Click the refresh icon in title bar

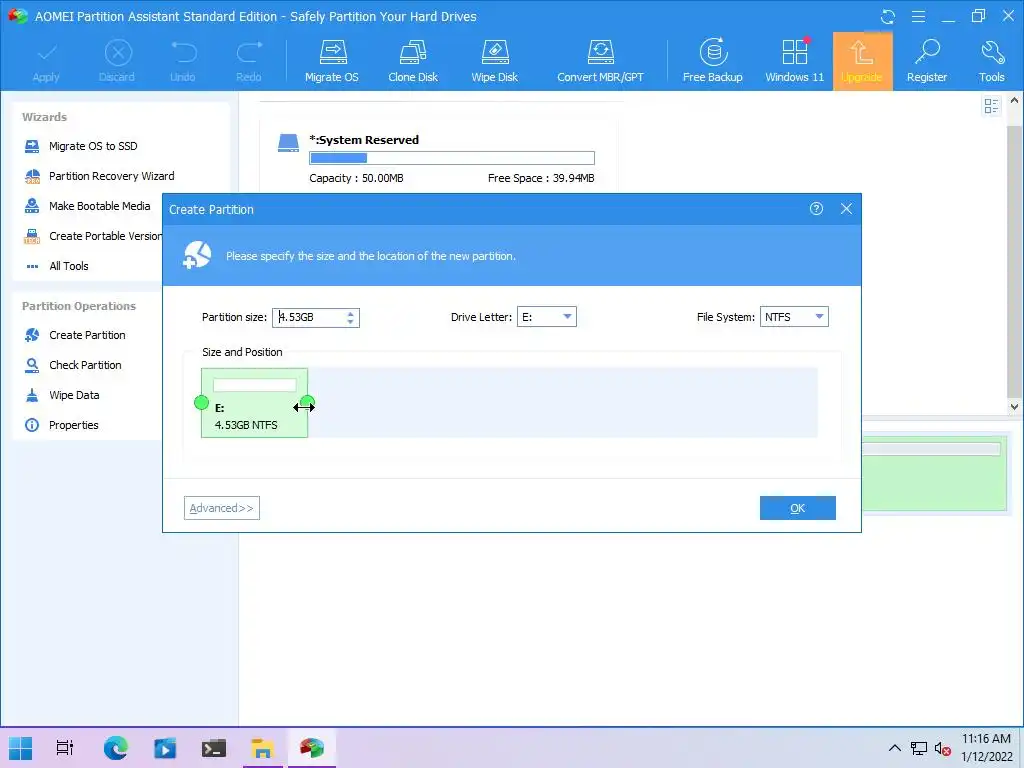pos(888,16)
